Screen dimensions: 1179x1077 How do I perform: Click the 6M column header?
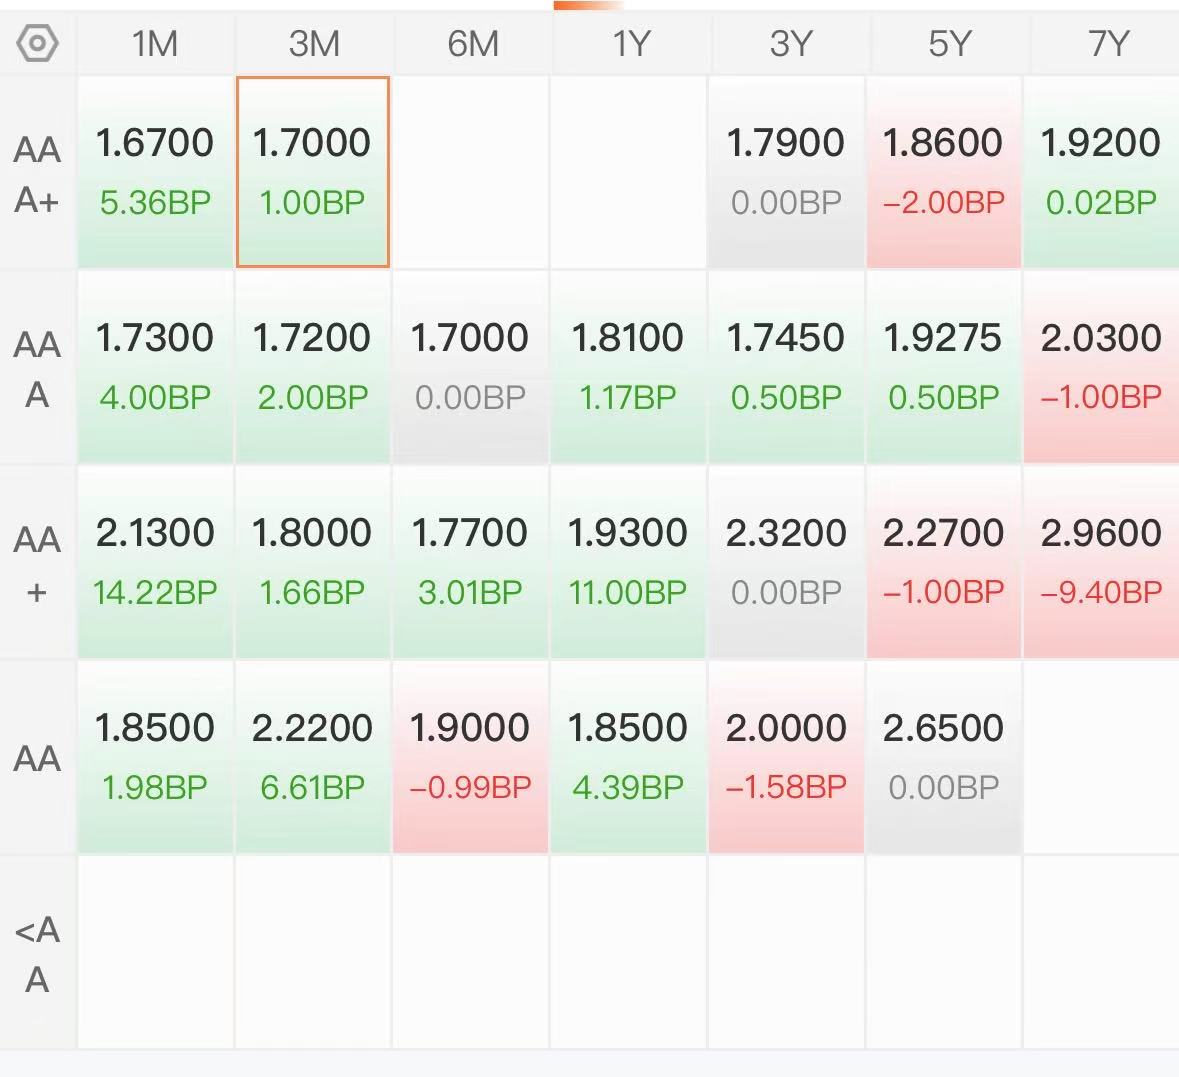(x=472, y=44)
